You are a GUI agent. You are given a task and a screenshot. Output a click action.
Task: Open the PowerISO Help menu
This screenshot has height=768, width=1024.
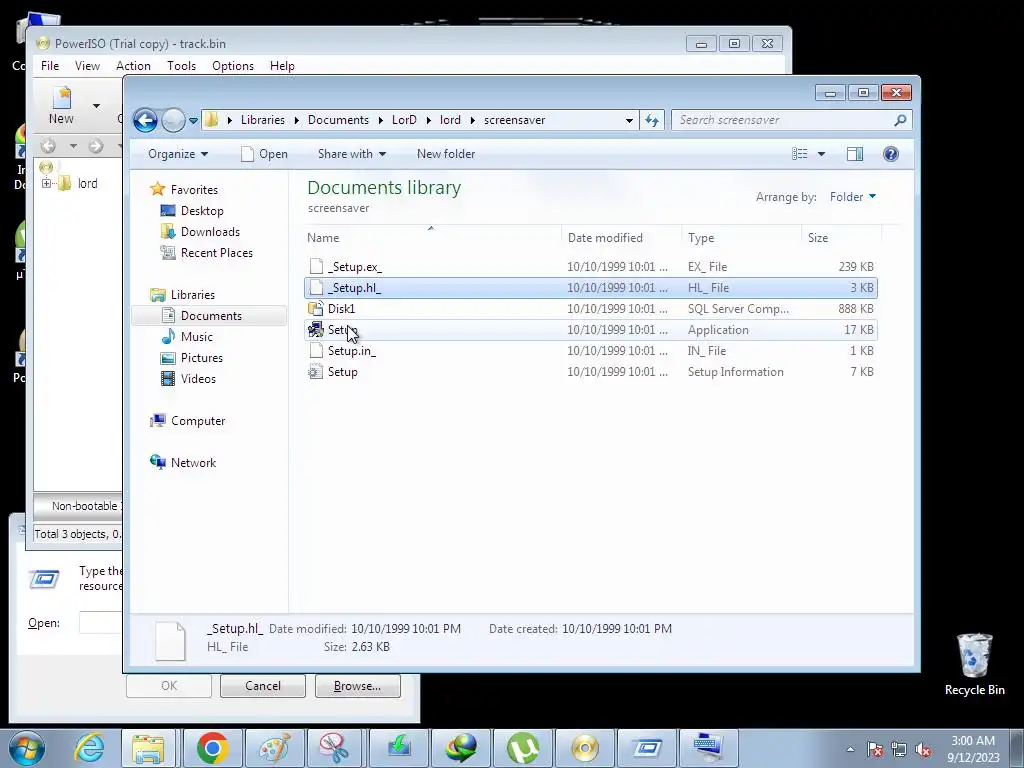pos(282,66)
